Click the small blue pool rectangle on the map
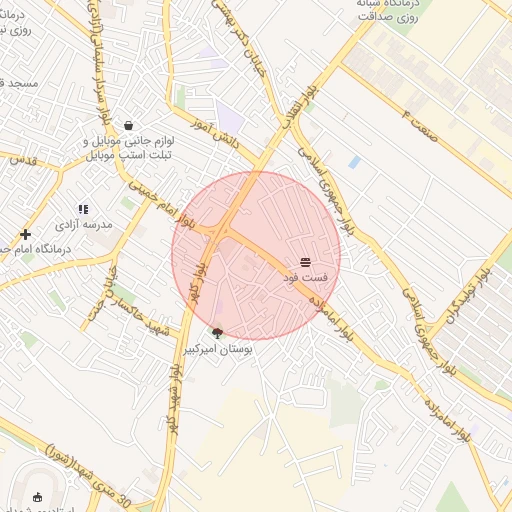The width and height of the screenshot is (512, 512). click(354, 162)
